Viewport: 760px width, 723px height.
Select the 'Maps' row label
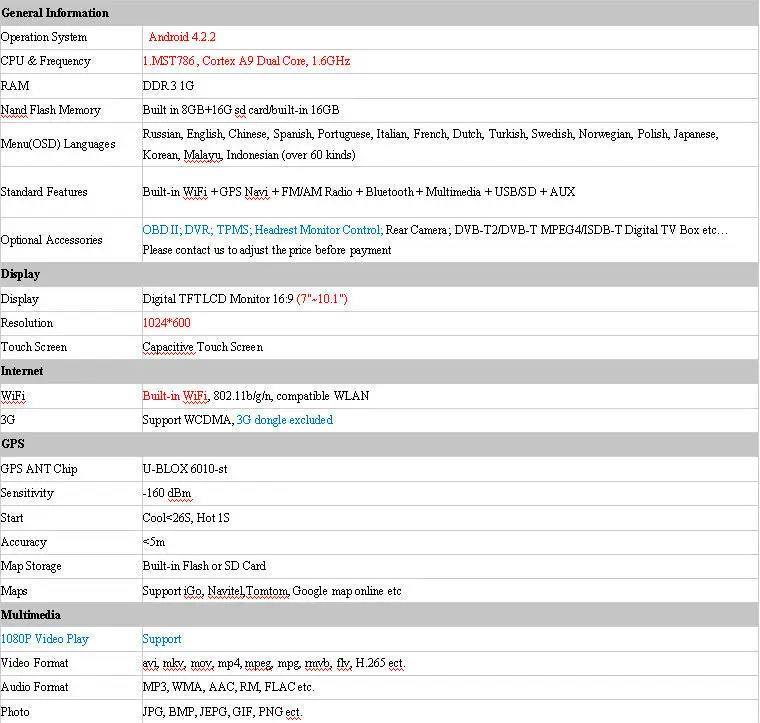14,591
